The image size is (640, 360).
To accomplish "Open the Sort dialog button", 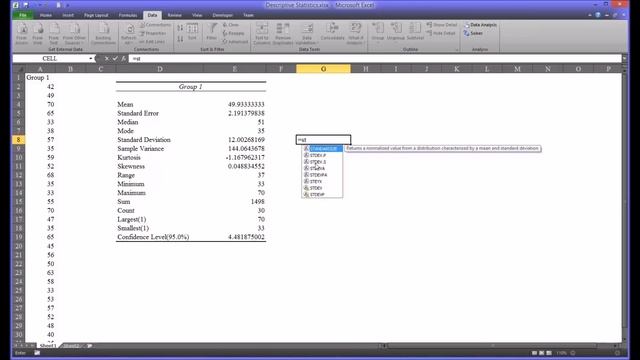I will pos(192,32).
